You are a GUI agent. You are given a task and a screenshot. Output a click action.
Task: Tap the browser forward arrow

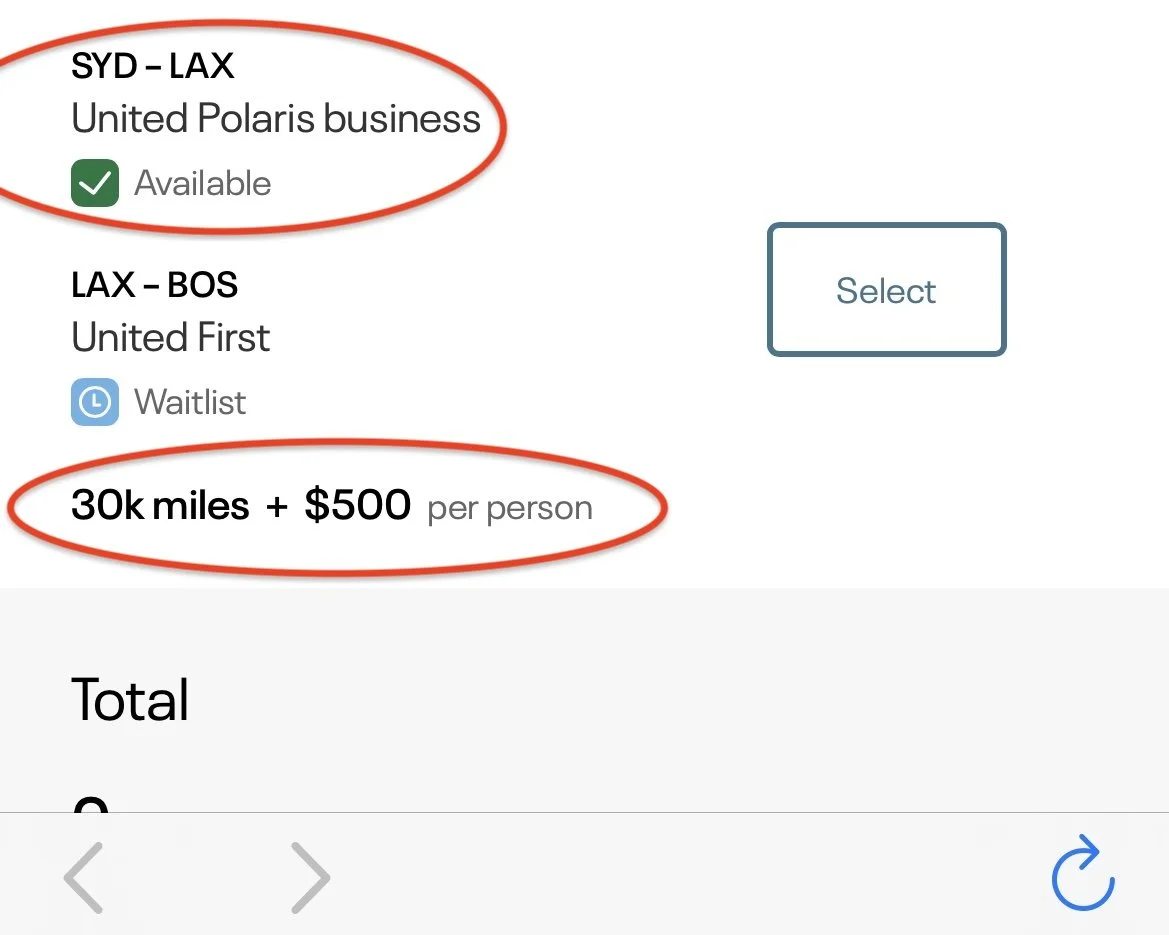310,877
